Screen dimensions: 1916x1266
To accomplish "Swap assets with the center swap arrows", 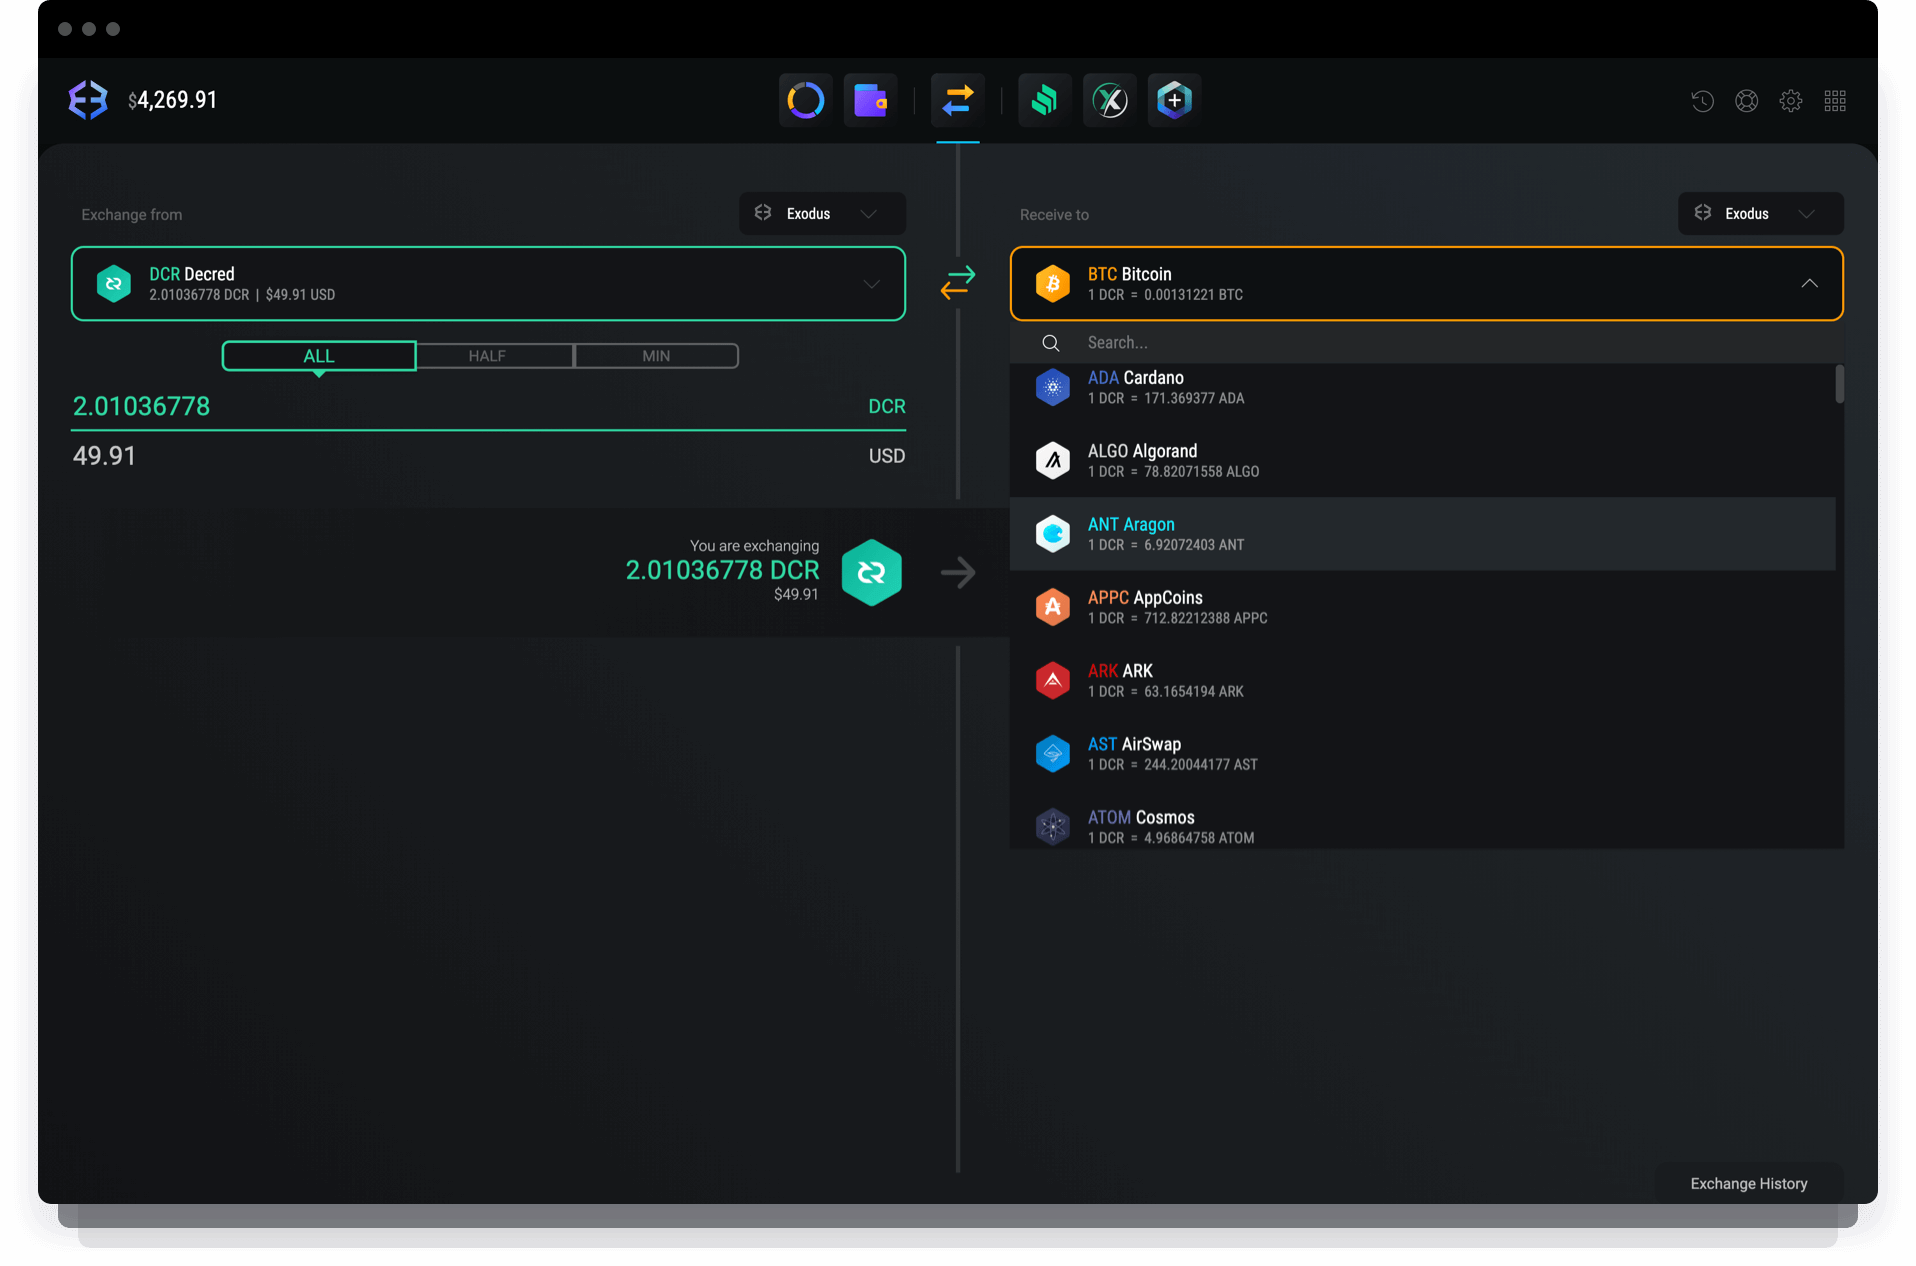I will tap(957, 282).
